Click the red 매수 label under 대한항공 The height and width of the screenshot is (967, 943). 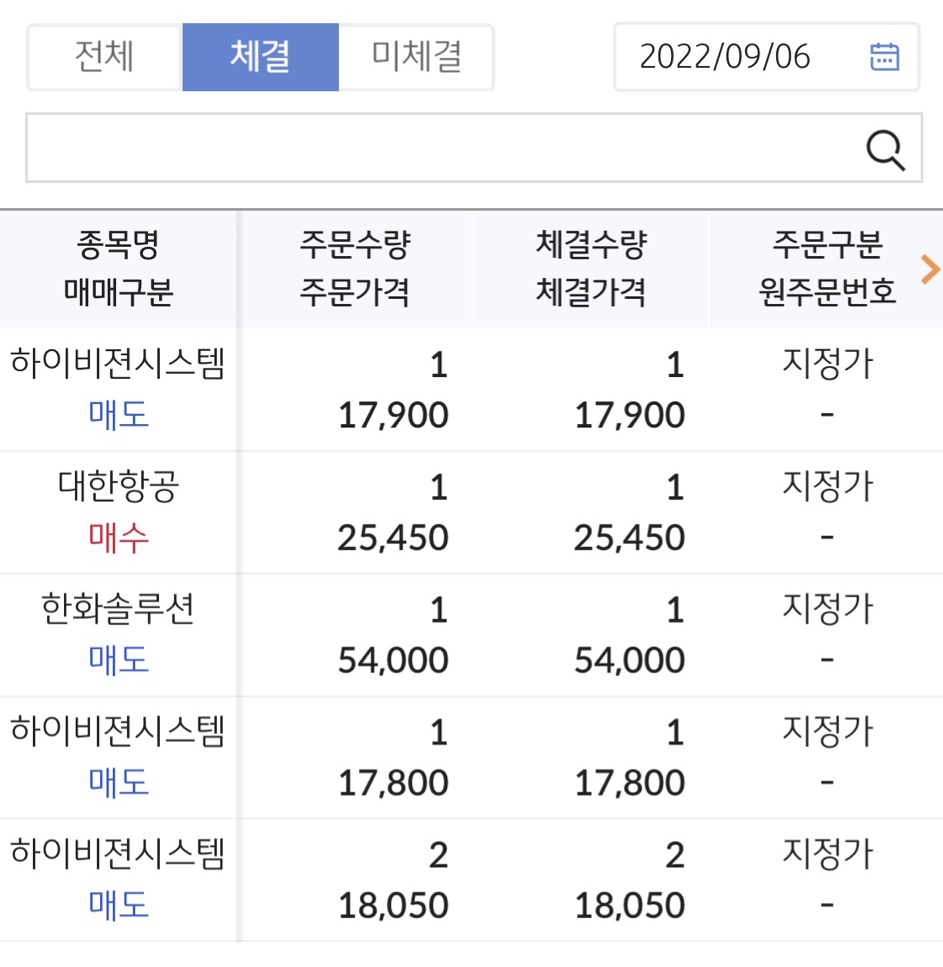(118, 537)
